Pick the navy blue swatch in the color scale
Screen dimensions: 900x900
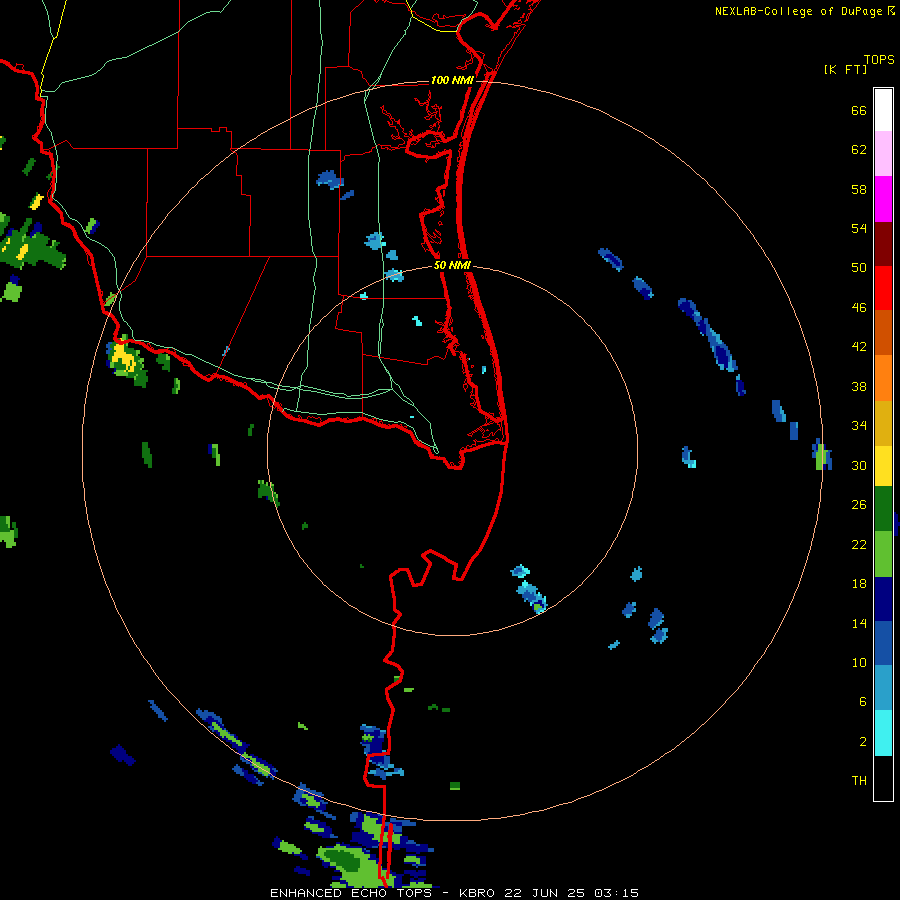click(883, 599)
